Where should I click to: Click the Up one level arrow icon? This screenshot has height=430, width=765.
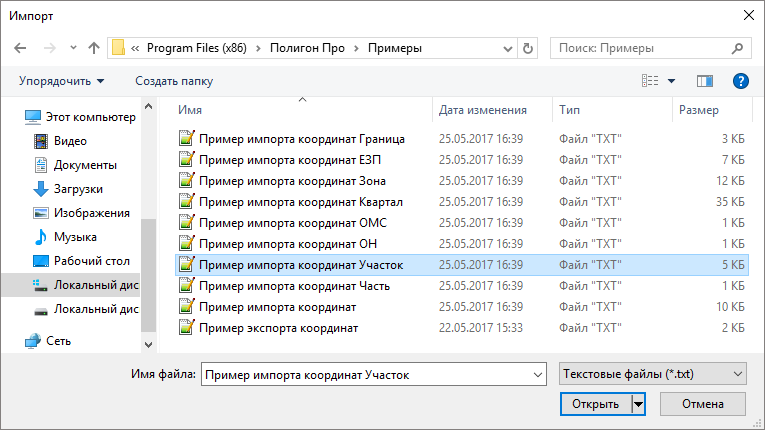(x=94, y=48)
